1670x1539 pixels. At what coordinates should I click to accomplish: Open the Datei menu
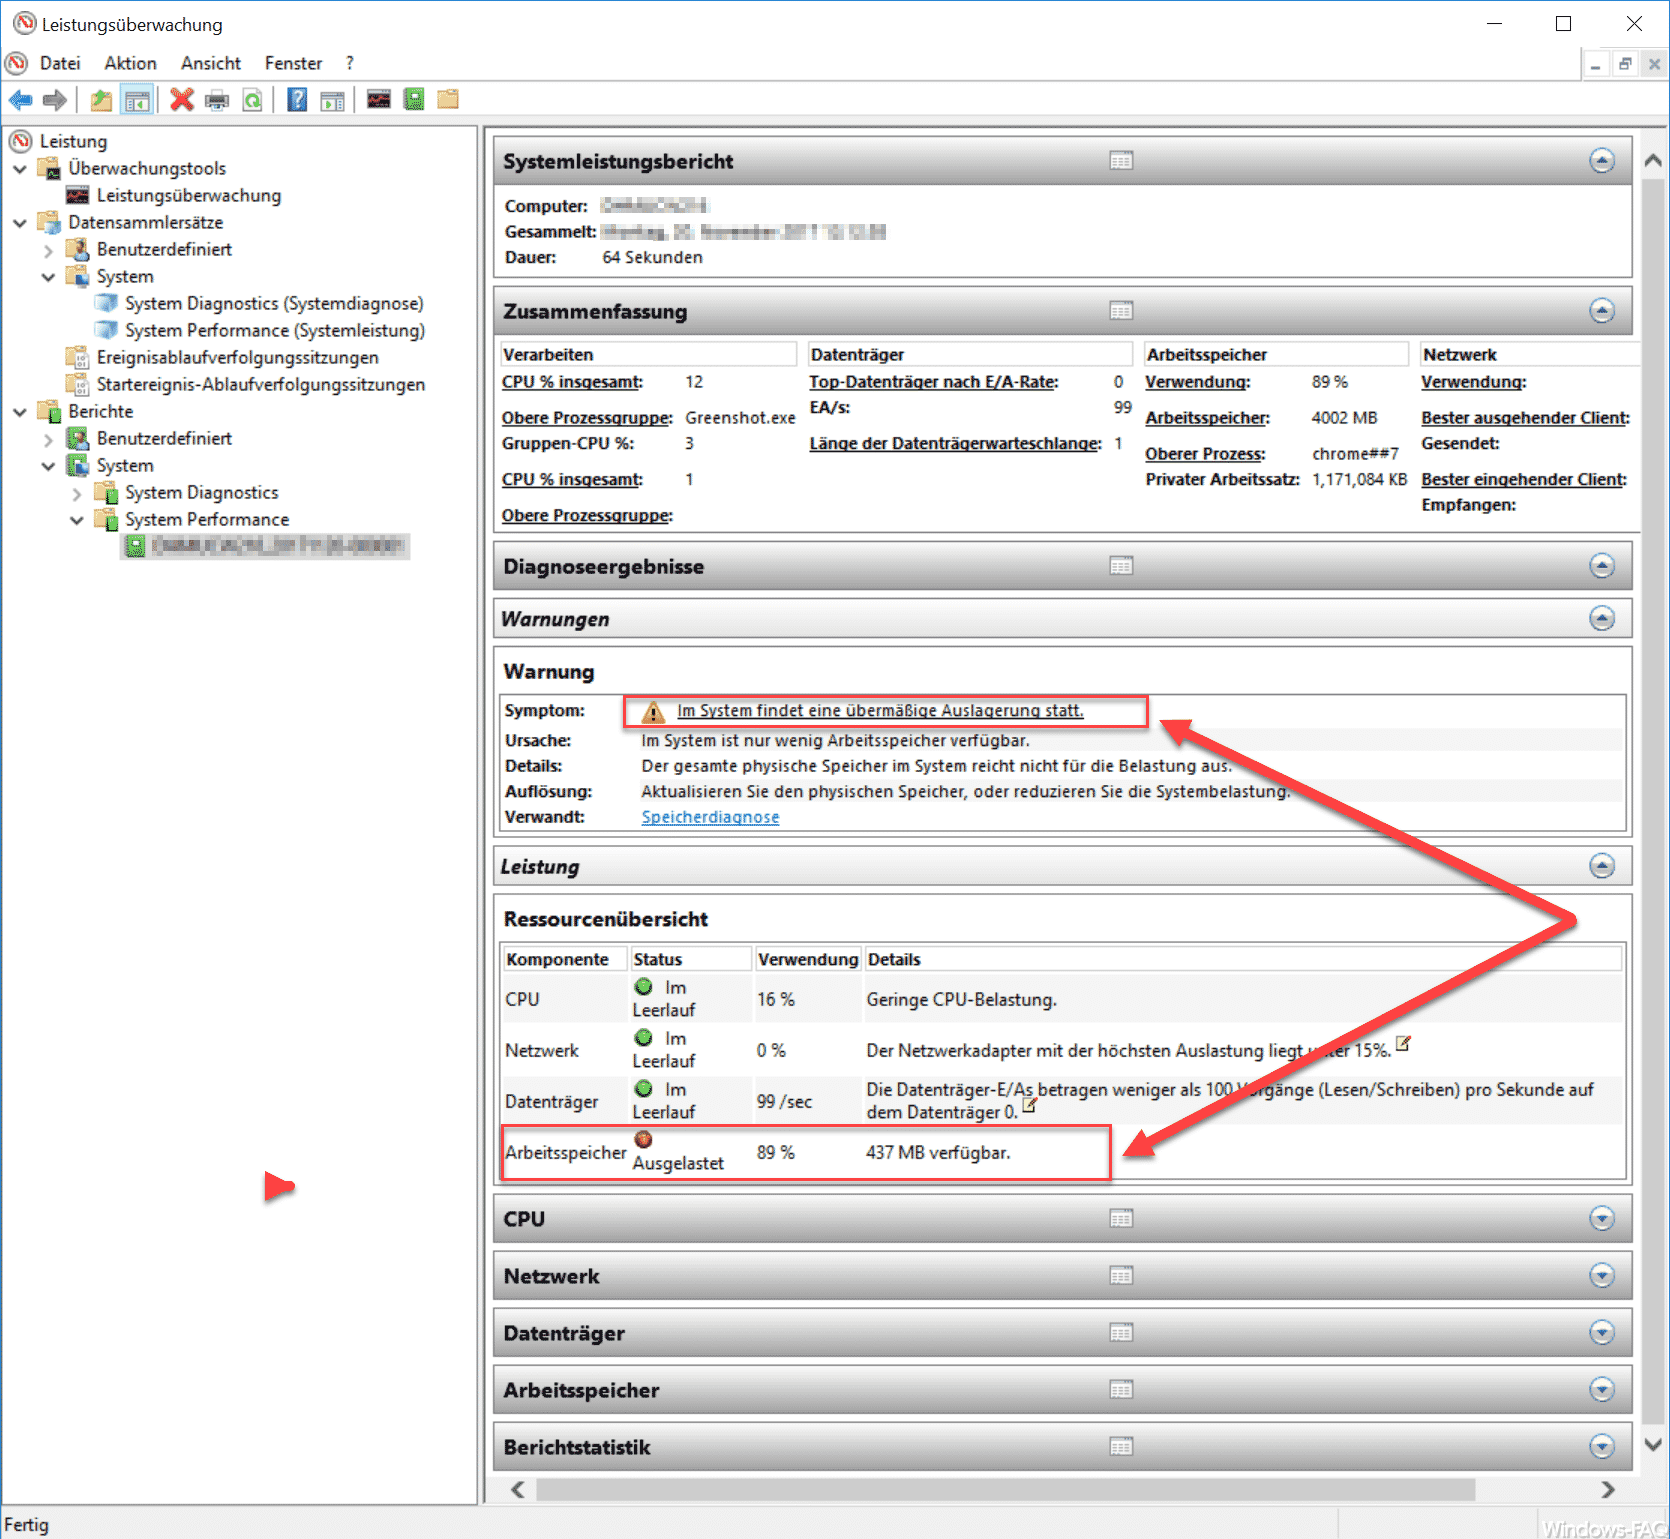(60, 63)
